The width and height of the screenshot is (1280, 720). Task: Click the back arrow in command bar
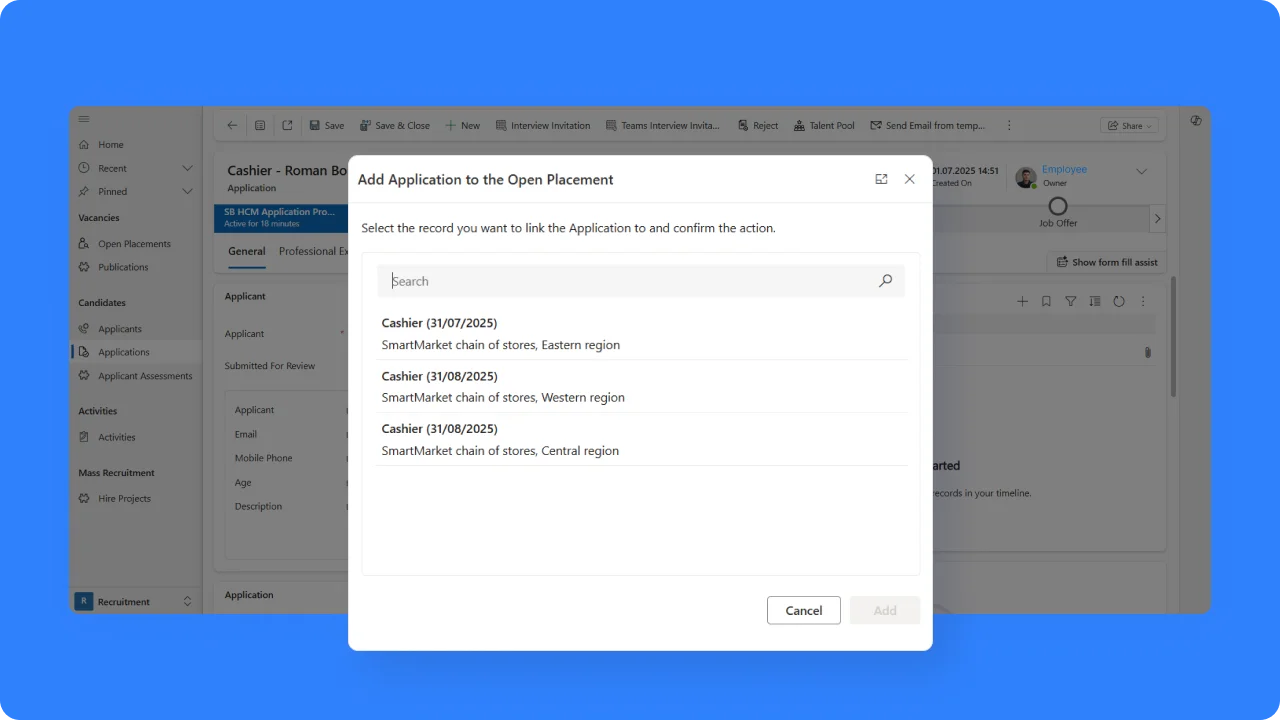coord(232,125)
